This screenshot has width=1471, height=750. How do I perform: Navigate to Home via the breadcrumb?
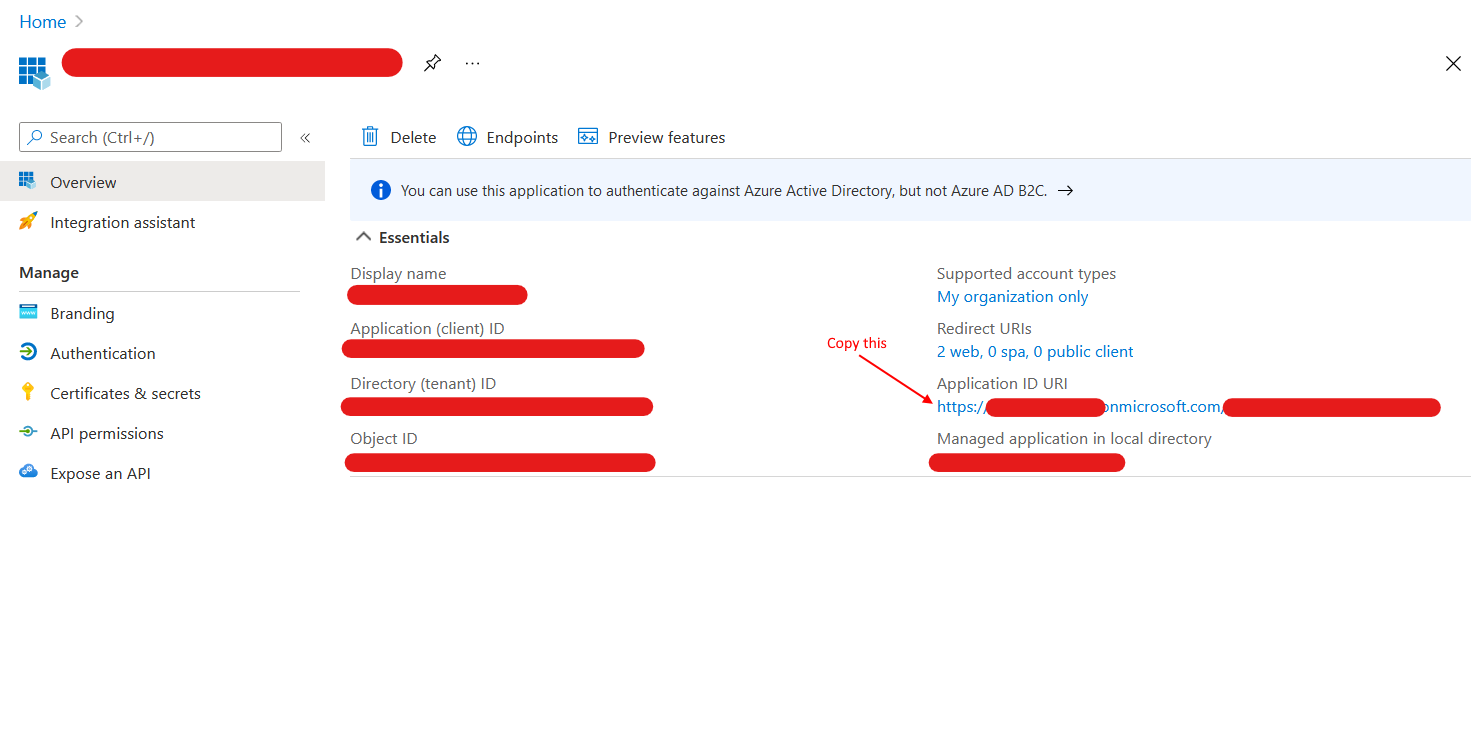tap(42, 21)
